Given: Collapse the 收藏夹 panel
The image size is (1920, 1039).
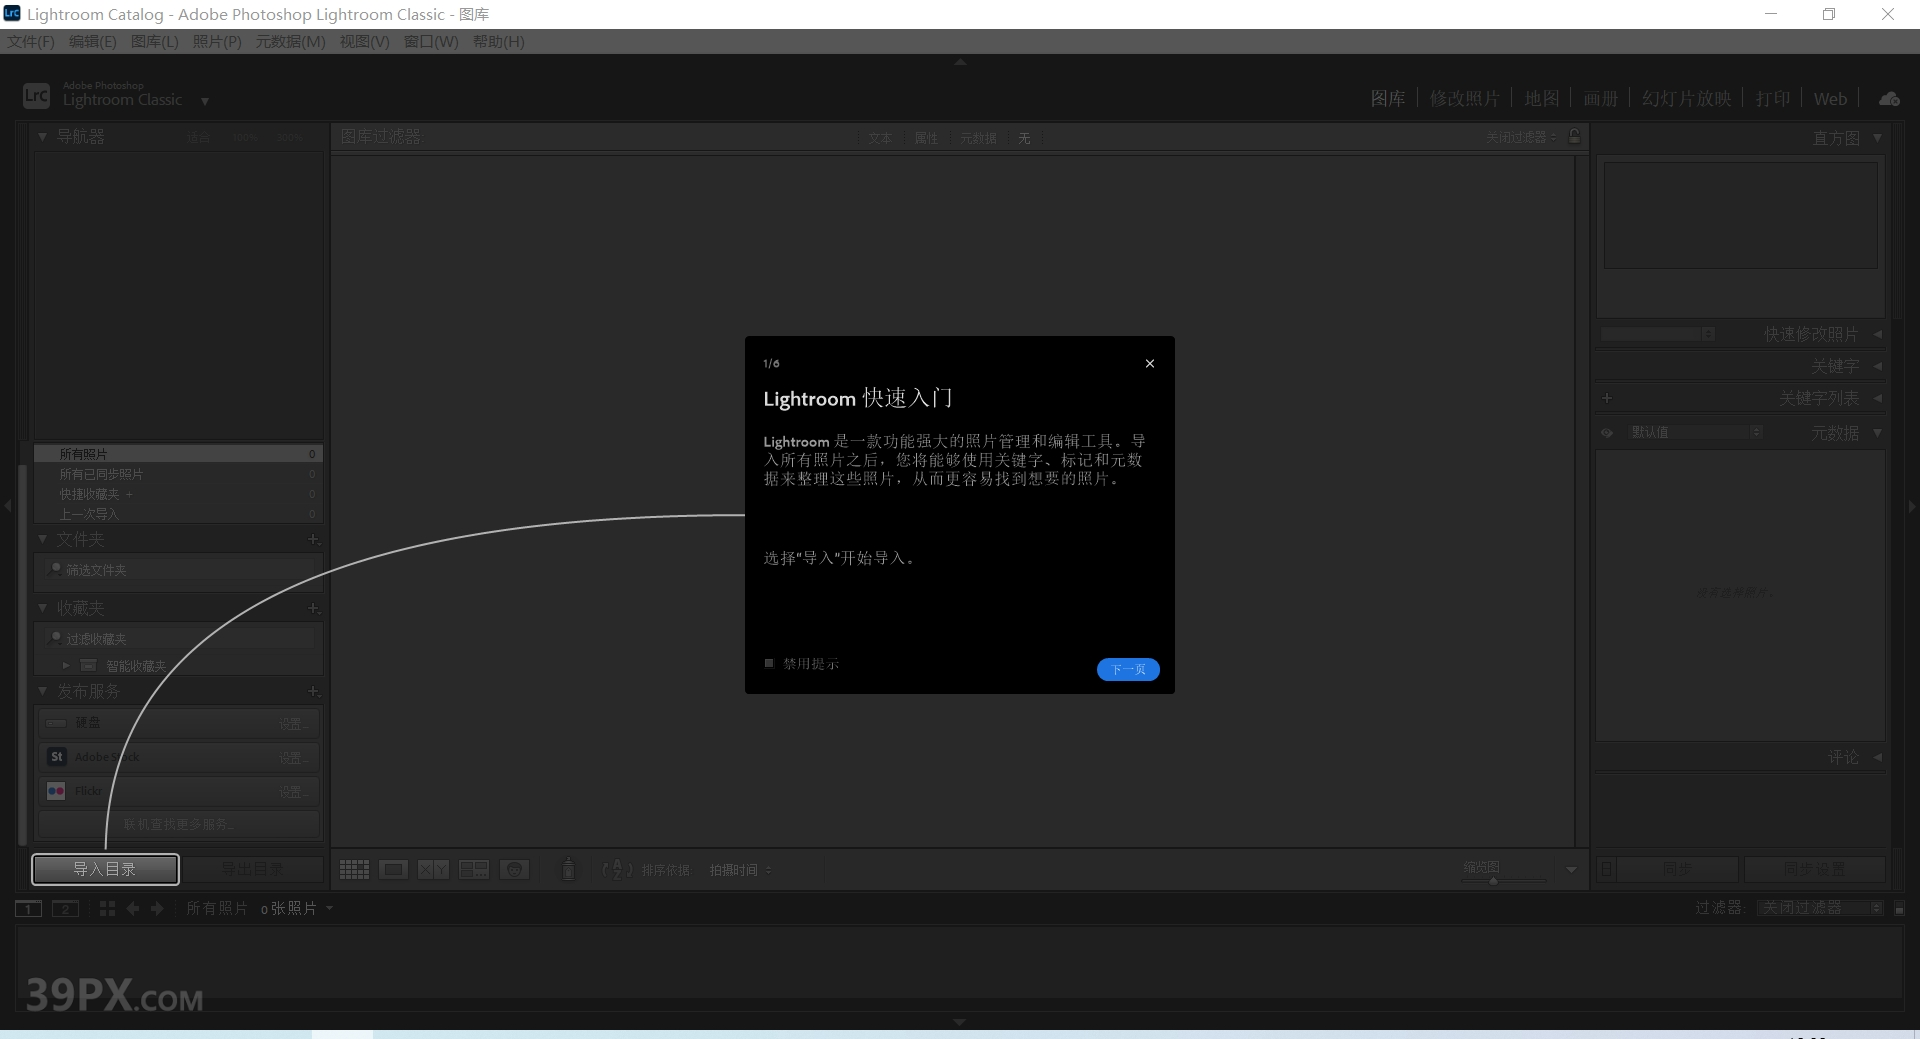Looking at the screenshot, I should pyautogui.click(x=42, y=607).
